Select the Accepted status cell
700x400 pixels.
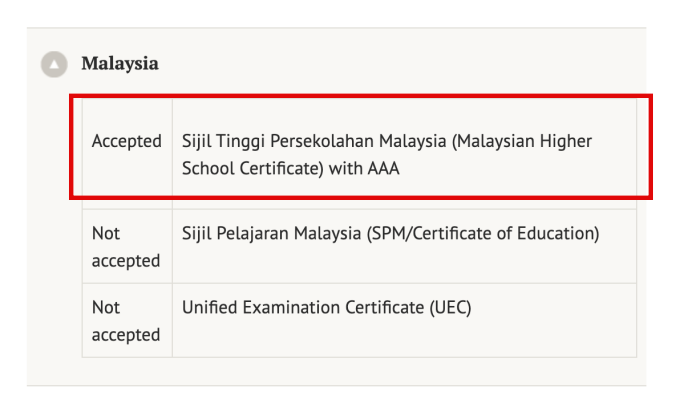coord(126,141)
